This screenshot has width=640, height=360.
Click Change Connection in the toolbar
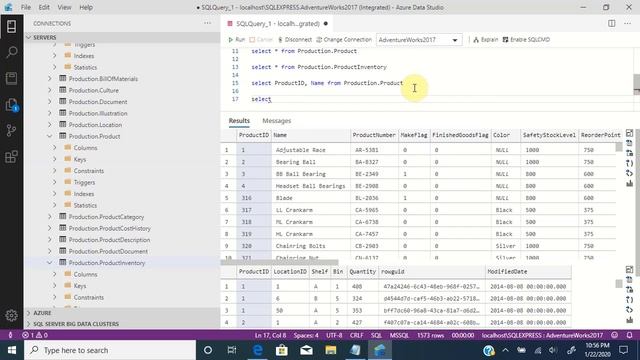click(x=344, y=40)
